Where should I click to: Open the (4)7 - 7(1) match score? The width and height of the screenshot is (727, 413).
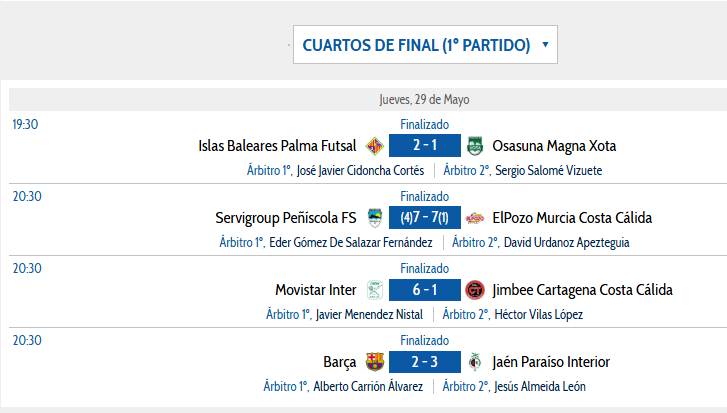pos(425,218)
